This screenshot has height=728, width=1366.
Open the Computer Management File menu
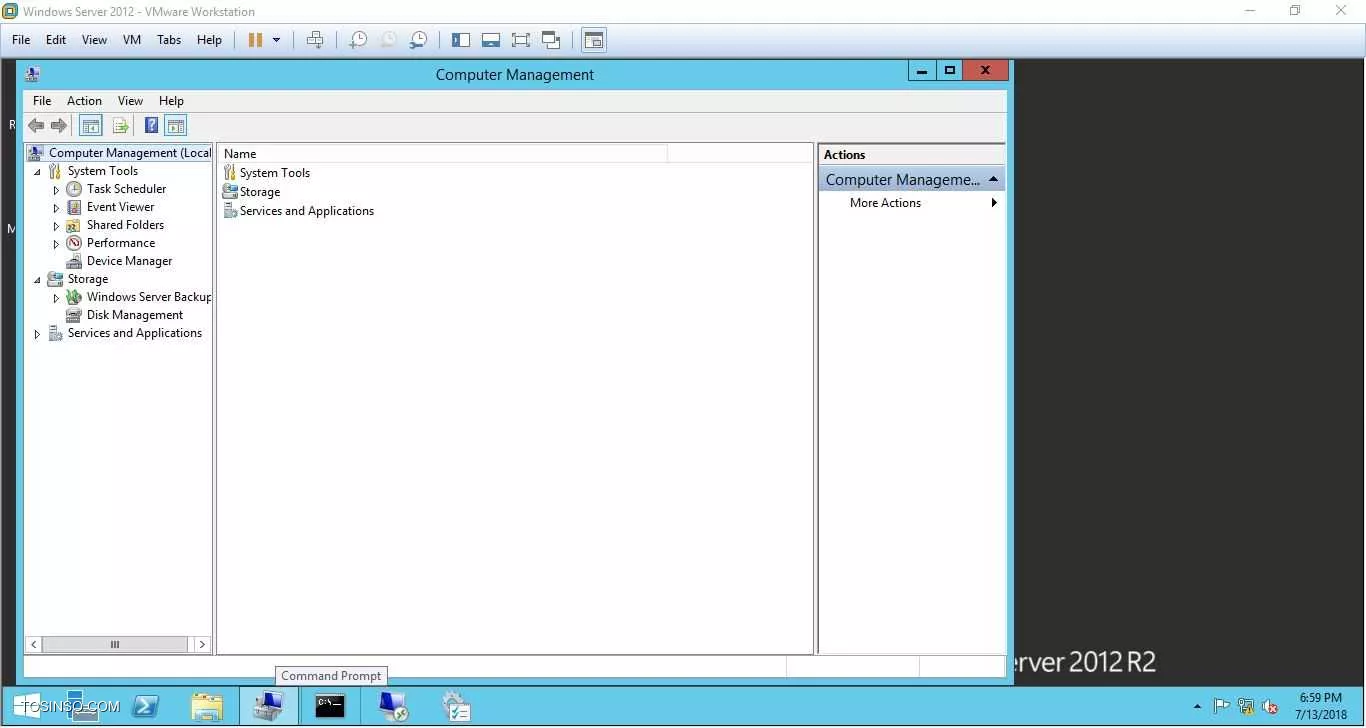[42, 101]
